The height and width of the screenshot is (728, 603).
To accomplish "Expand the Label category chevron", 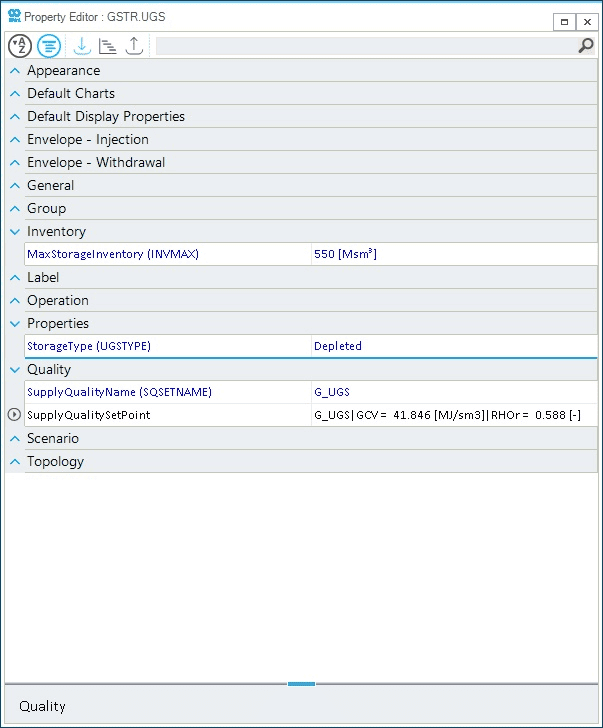I will (x=15, y=278).
